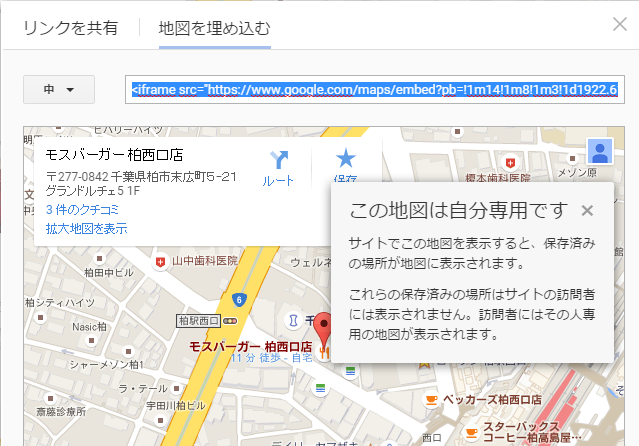Viewport: 639px width, 446px height.
Task: Click the 斎藤診療所 map label
Action: coord(61,412)
